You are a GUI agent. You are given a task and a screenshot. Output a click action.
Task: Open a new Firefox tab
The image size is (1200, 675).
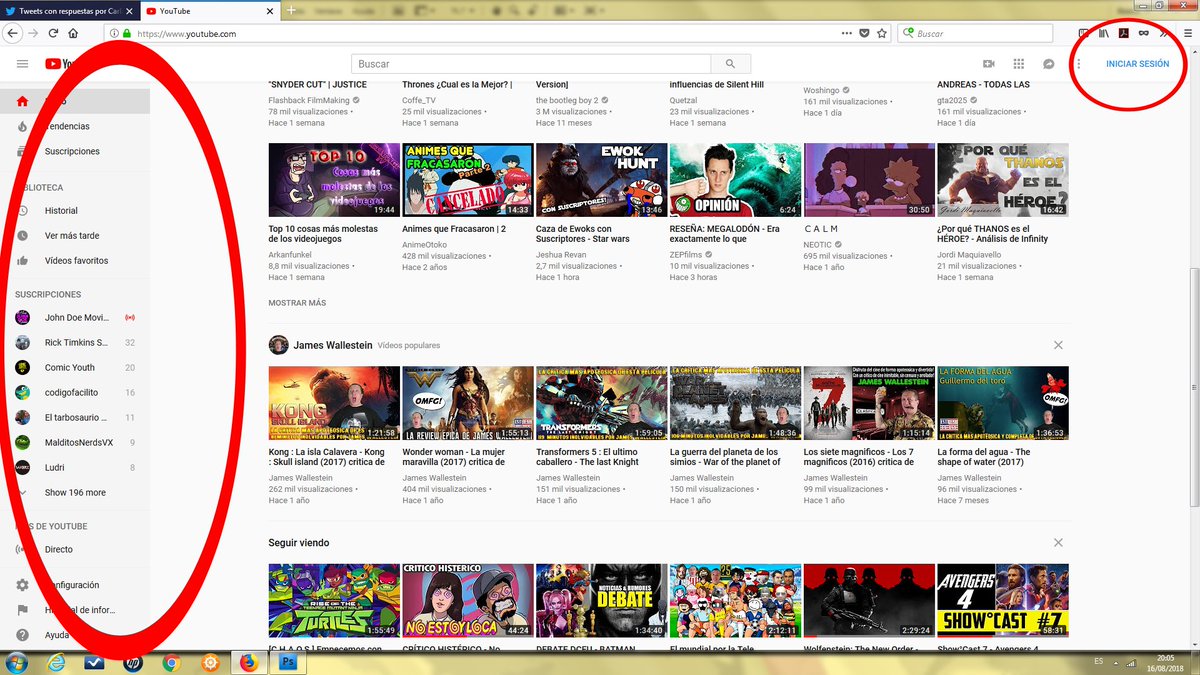click(x=291, y=10)
